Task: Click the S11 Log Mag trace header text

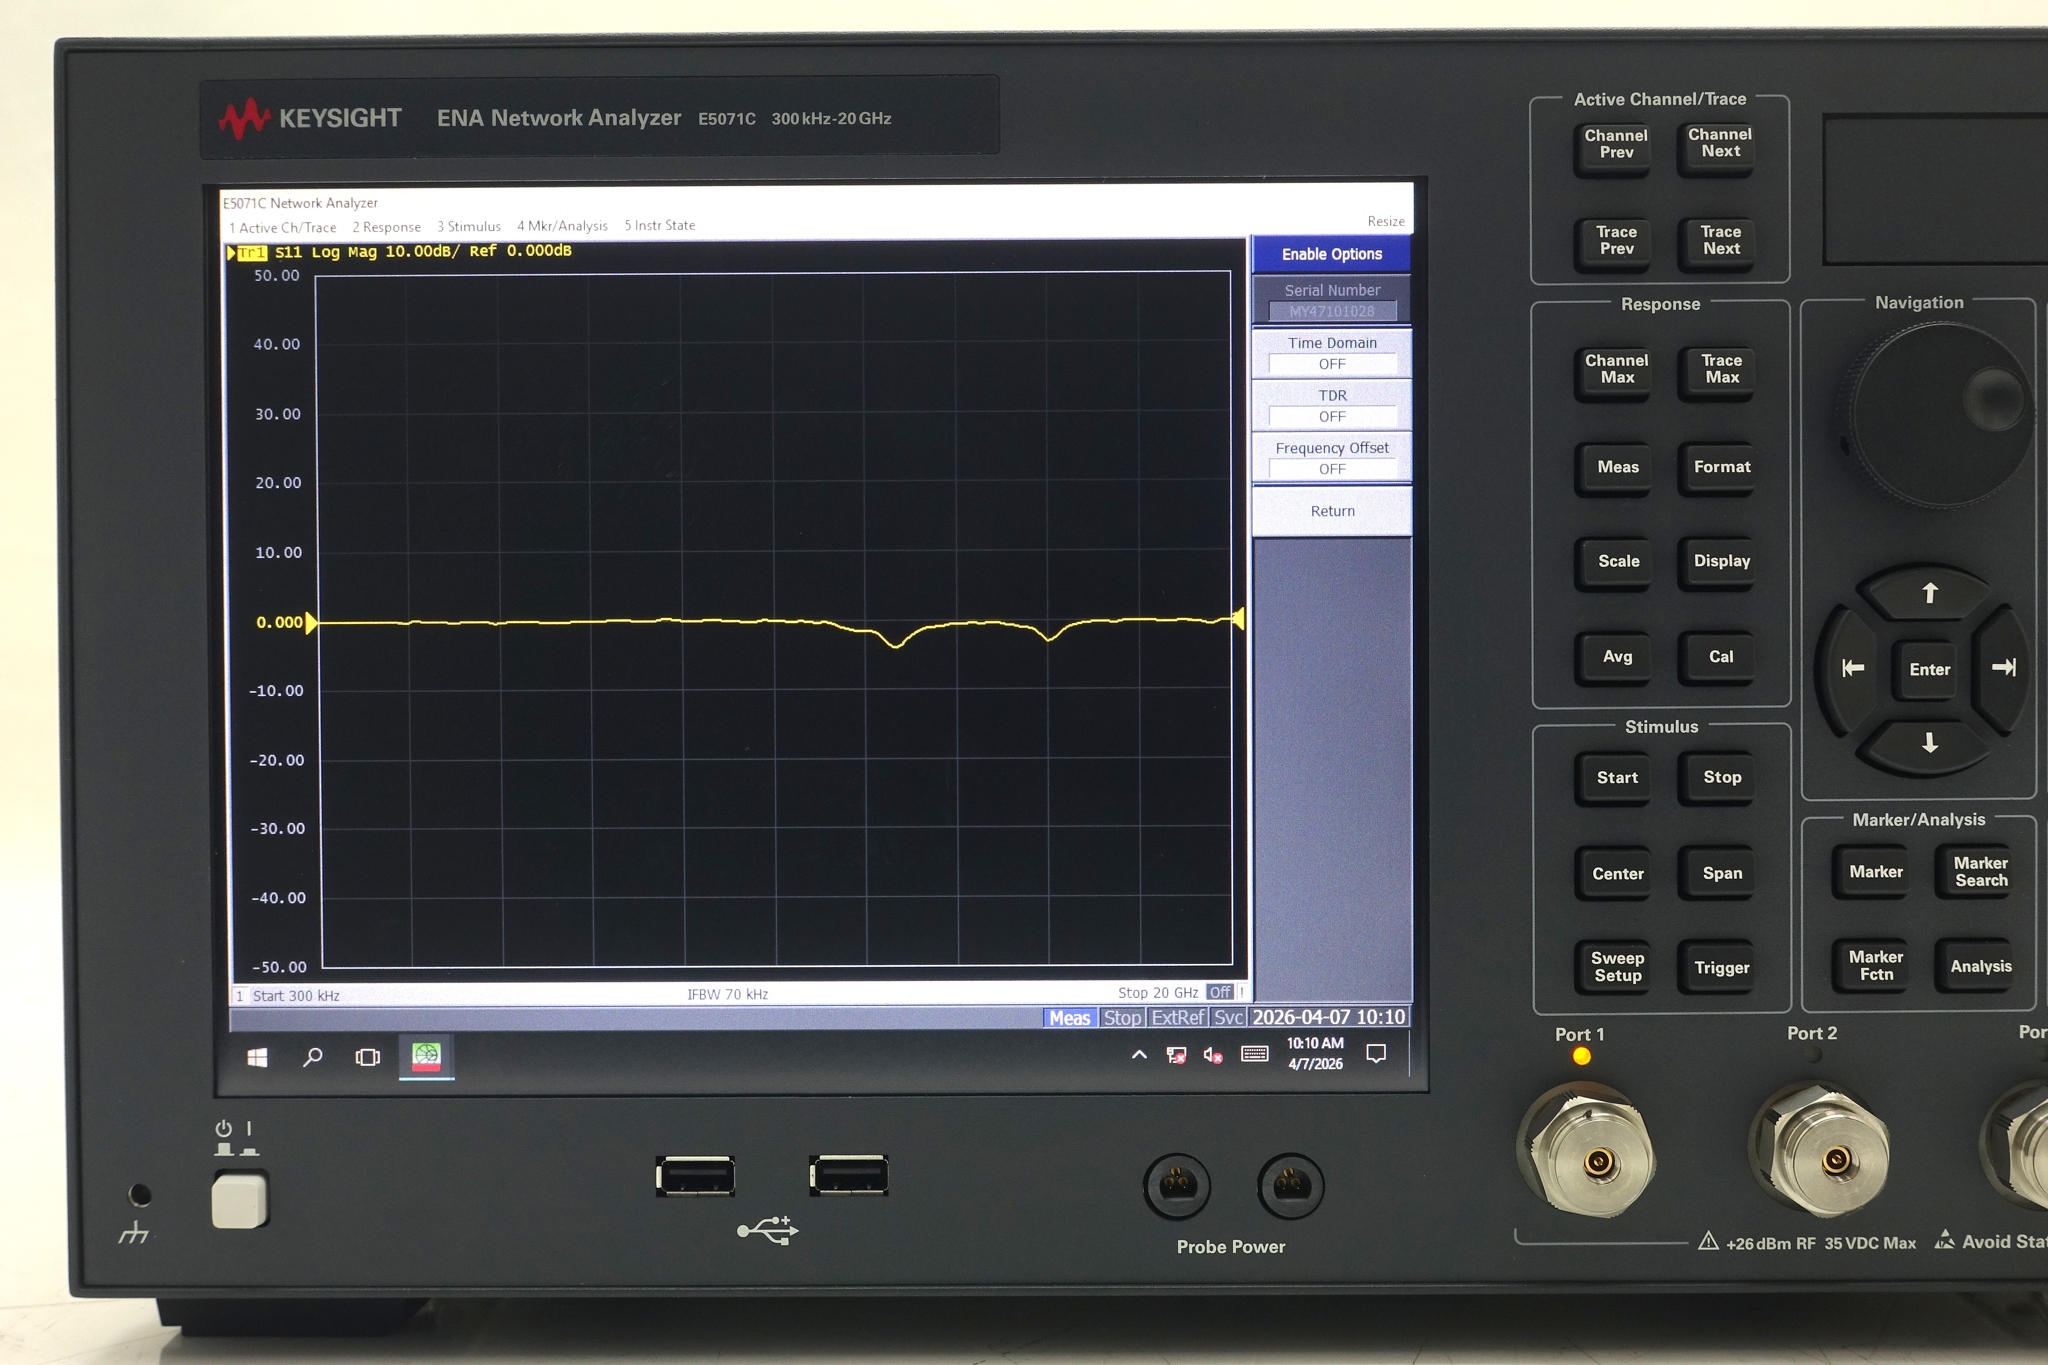Action: [423, 251]
